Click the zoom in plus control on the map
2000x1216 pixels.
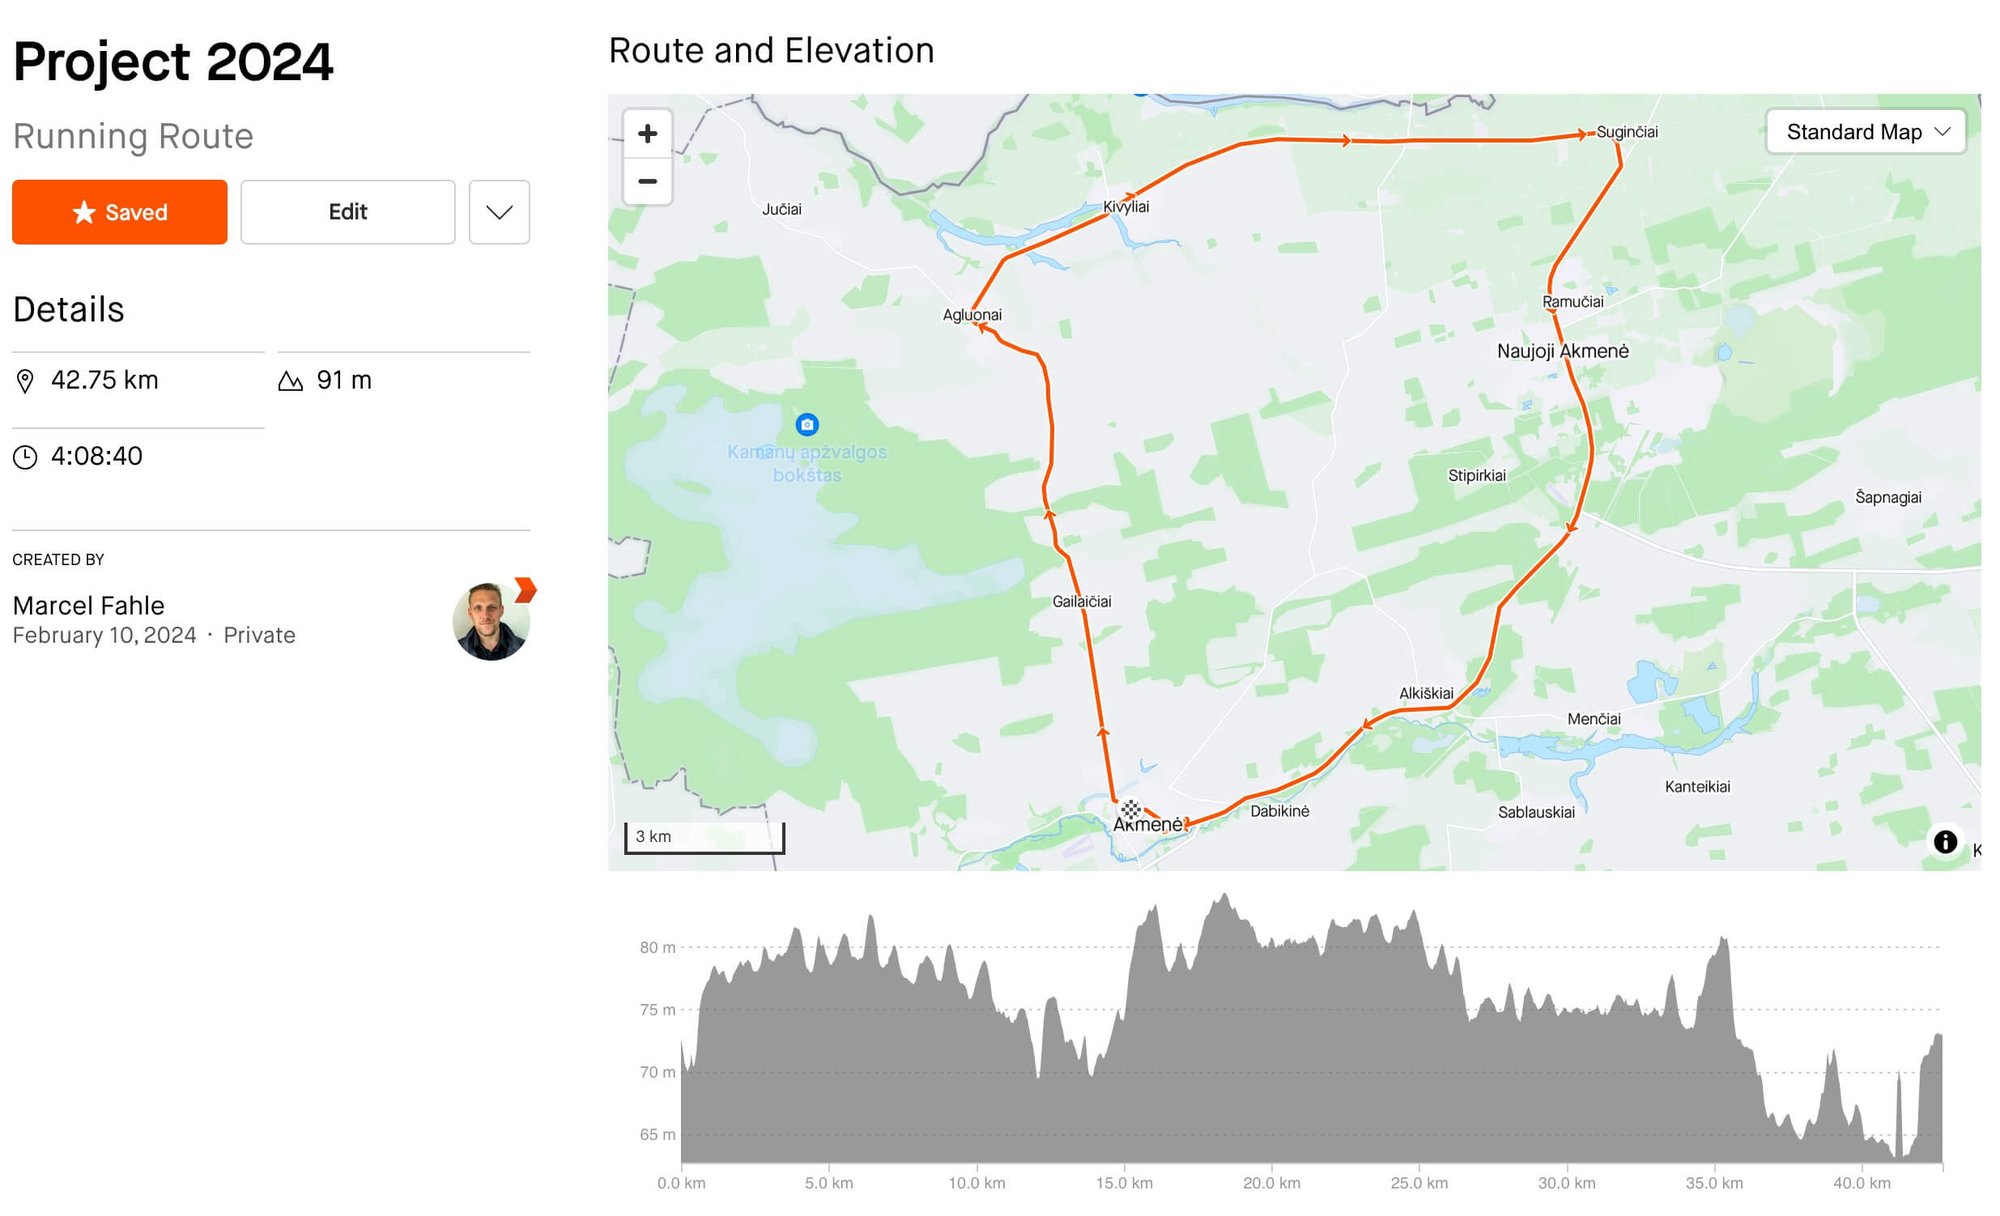647,133
